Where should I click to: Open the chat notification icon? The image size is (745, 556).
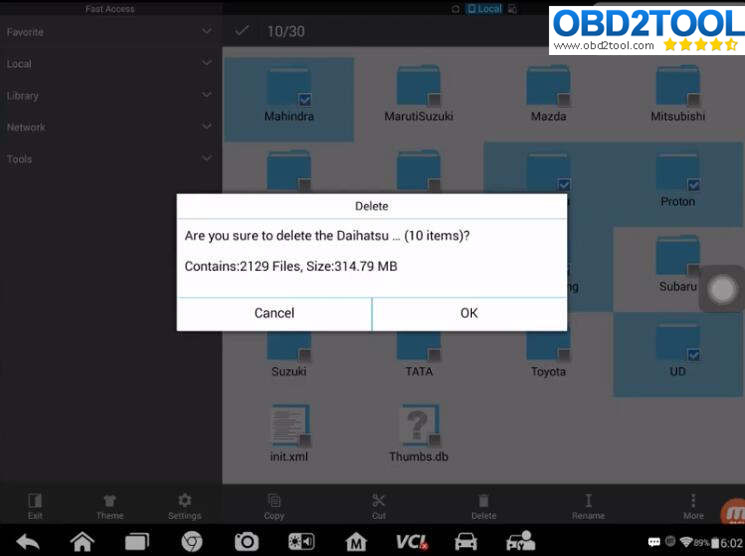pyautogui.click(x=654, y=542)
